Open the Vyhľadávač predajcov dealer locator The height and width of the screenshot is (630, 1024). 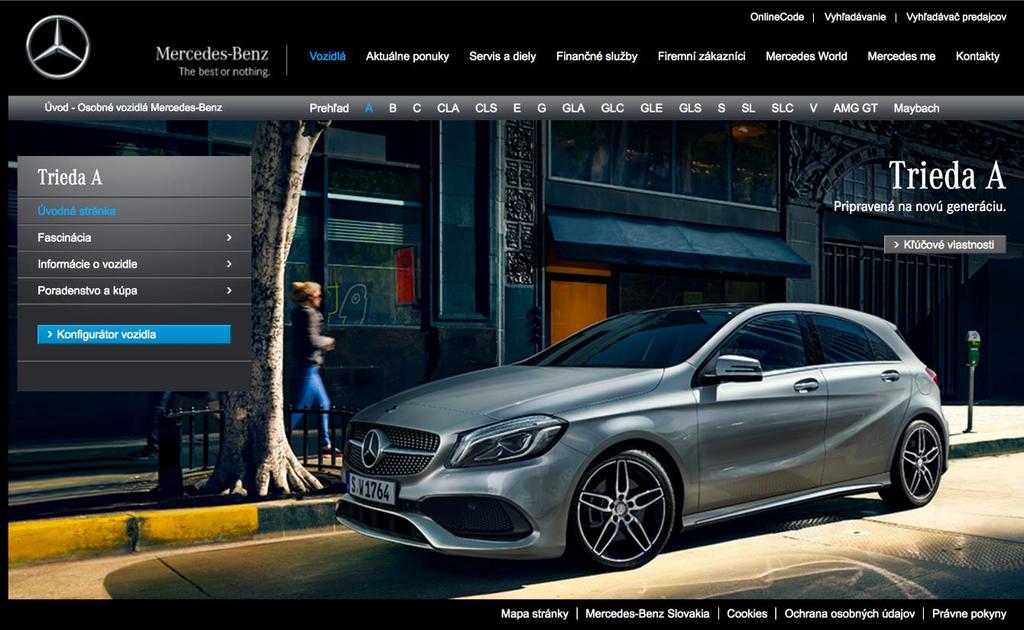(x=956, y=17)
